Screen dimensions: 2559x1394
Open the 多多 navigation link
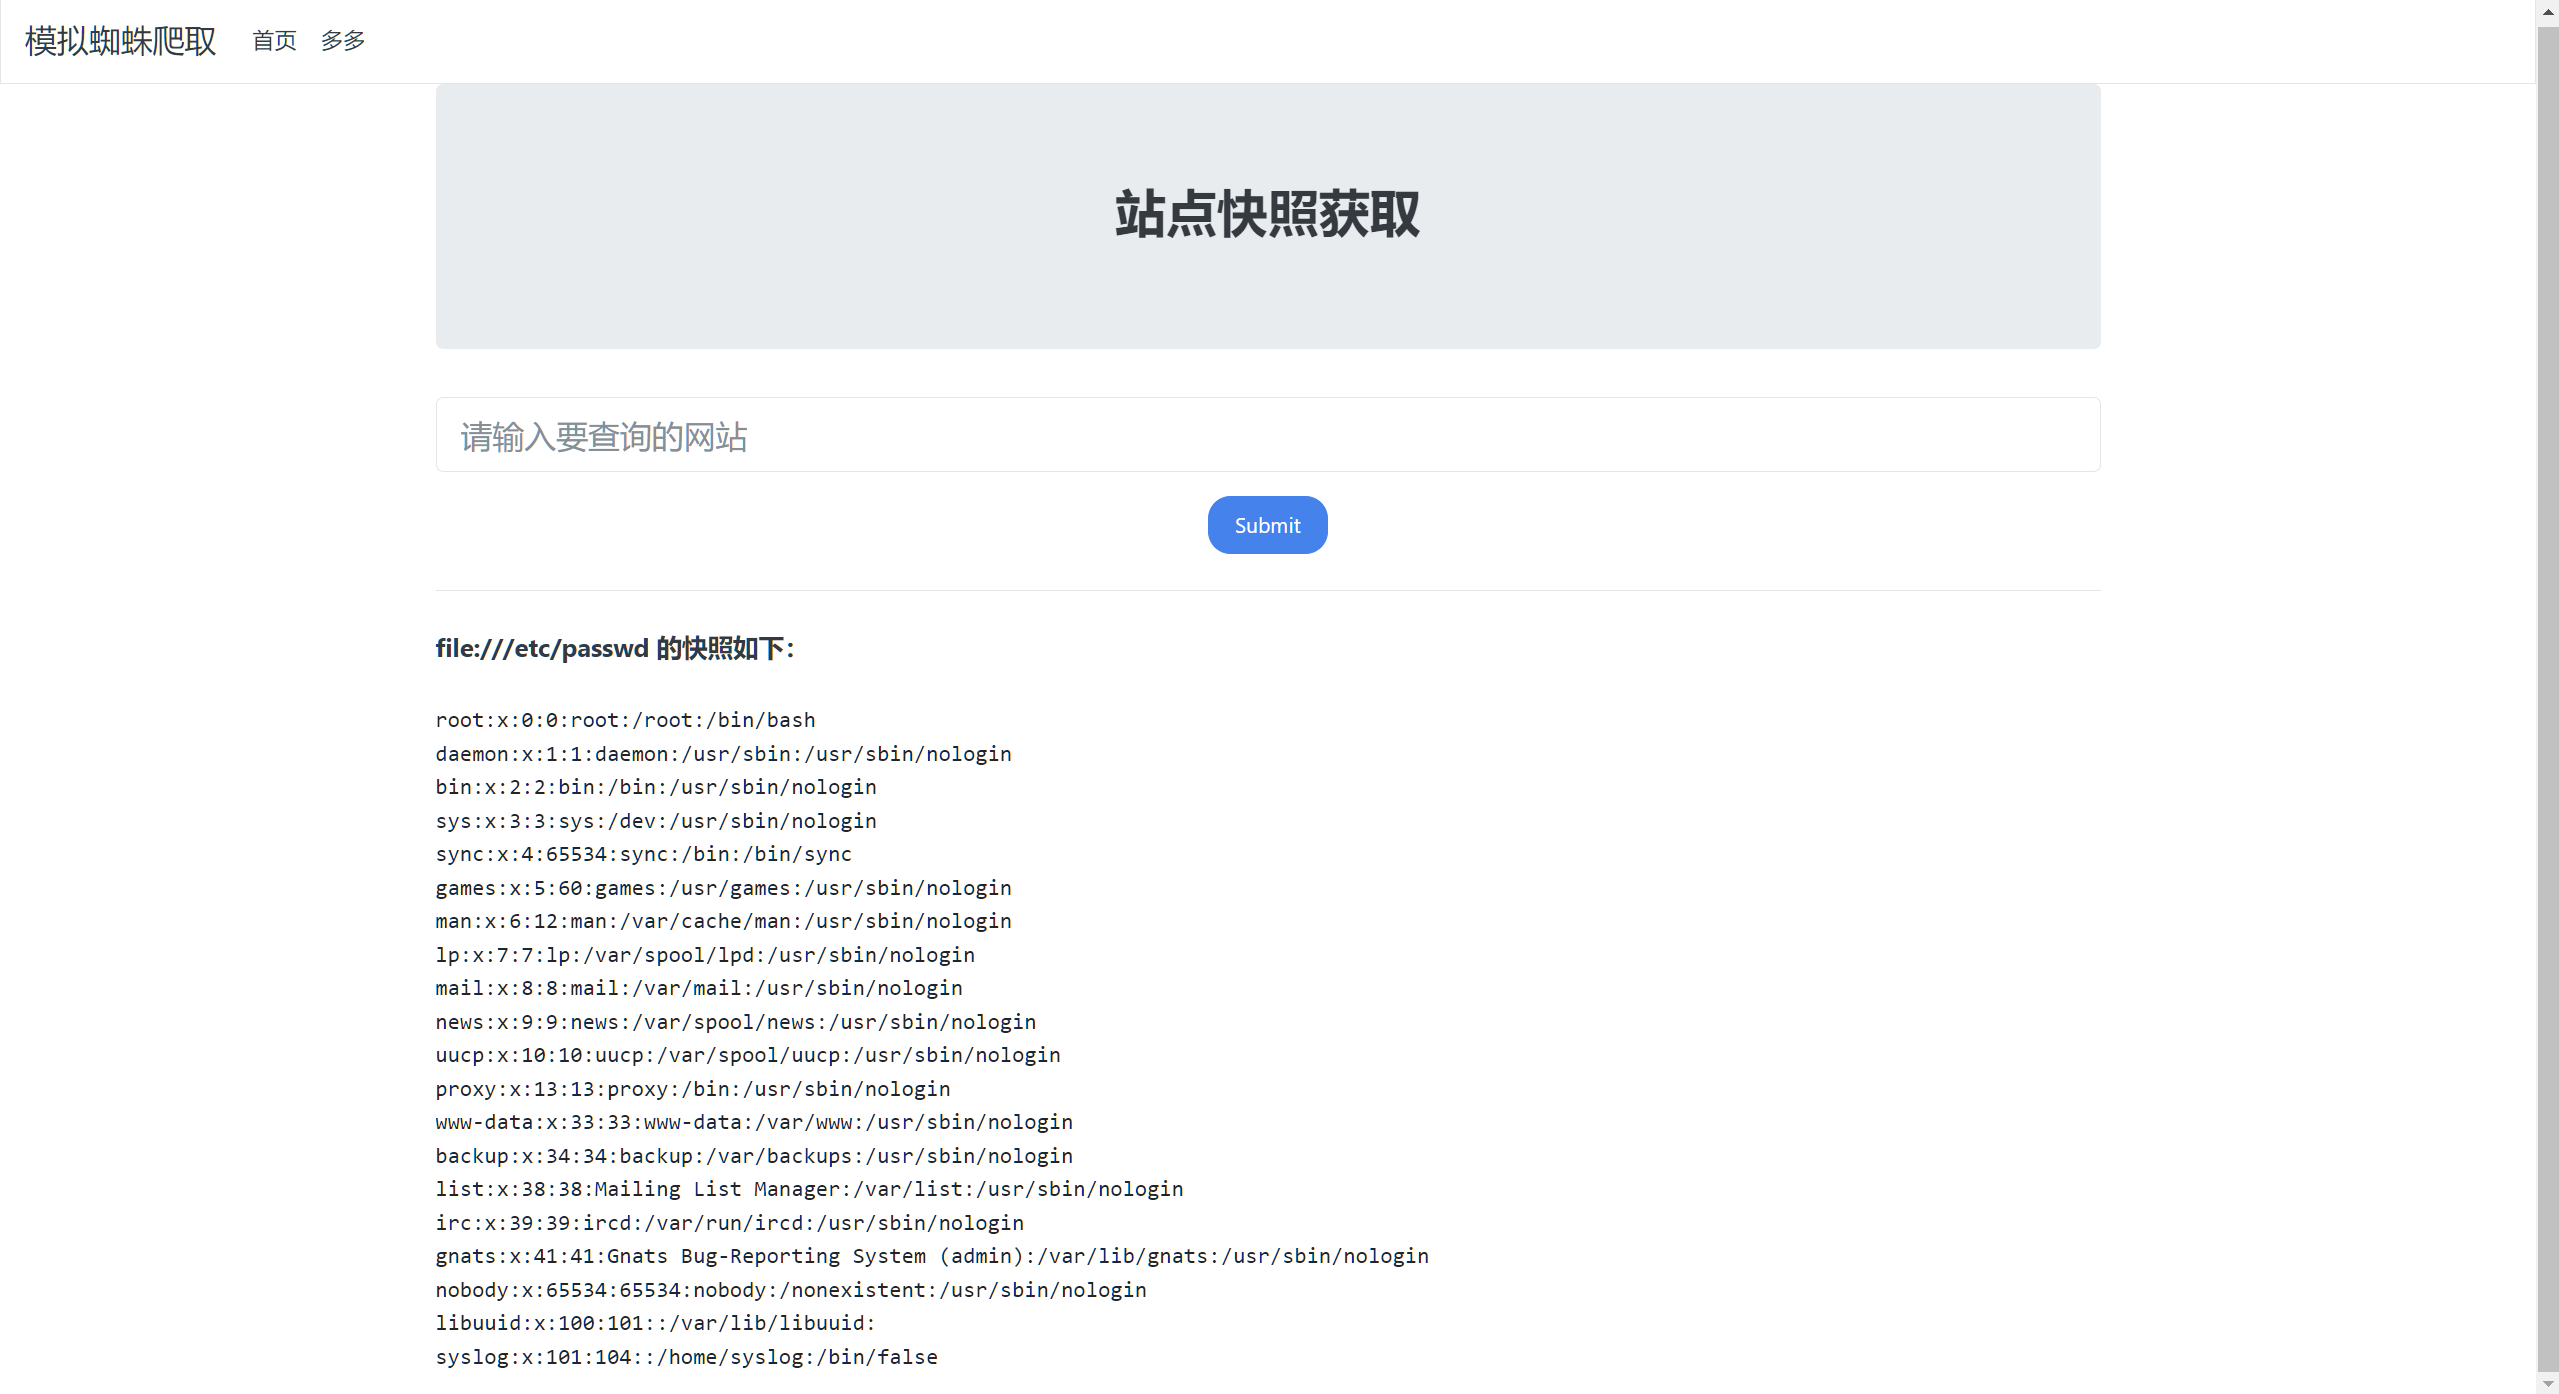[x=343, y=41]
